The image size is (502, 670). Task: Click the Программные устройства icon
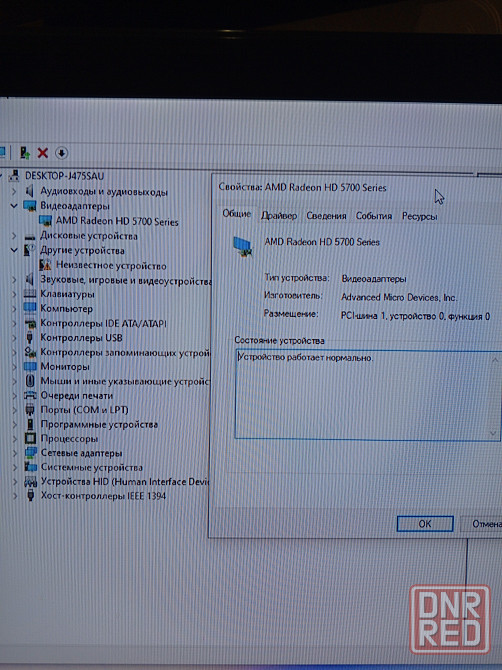coord(29,424)
